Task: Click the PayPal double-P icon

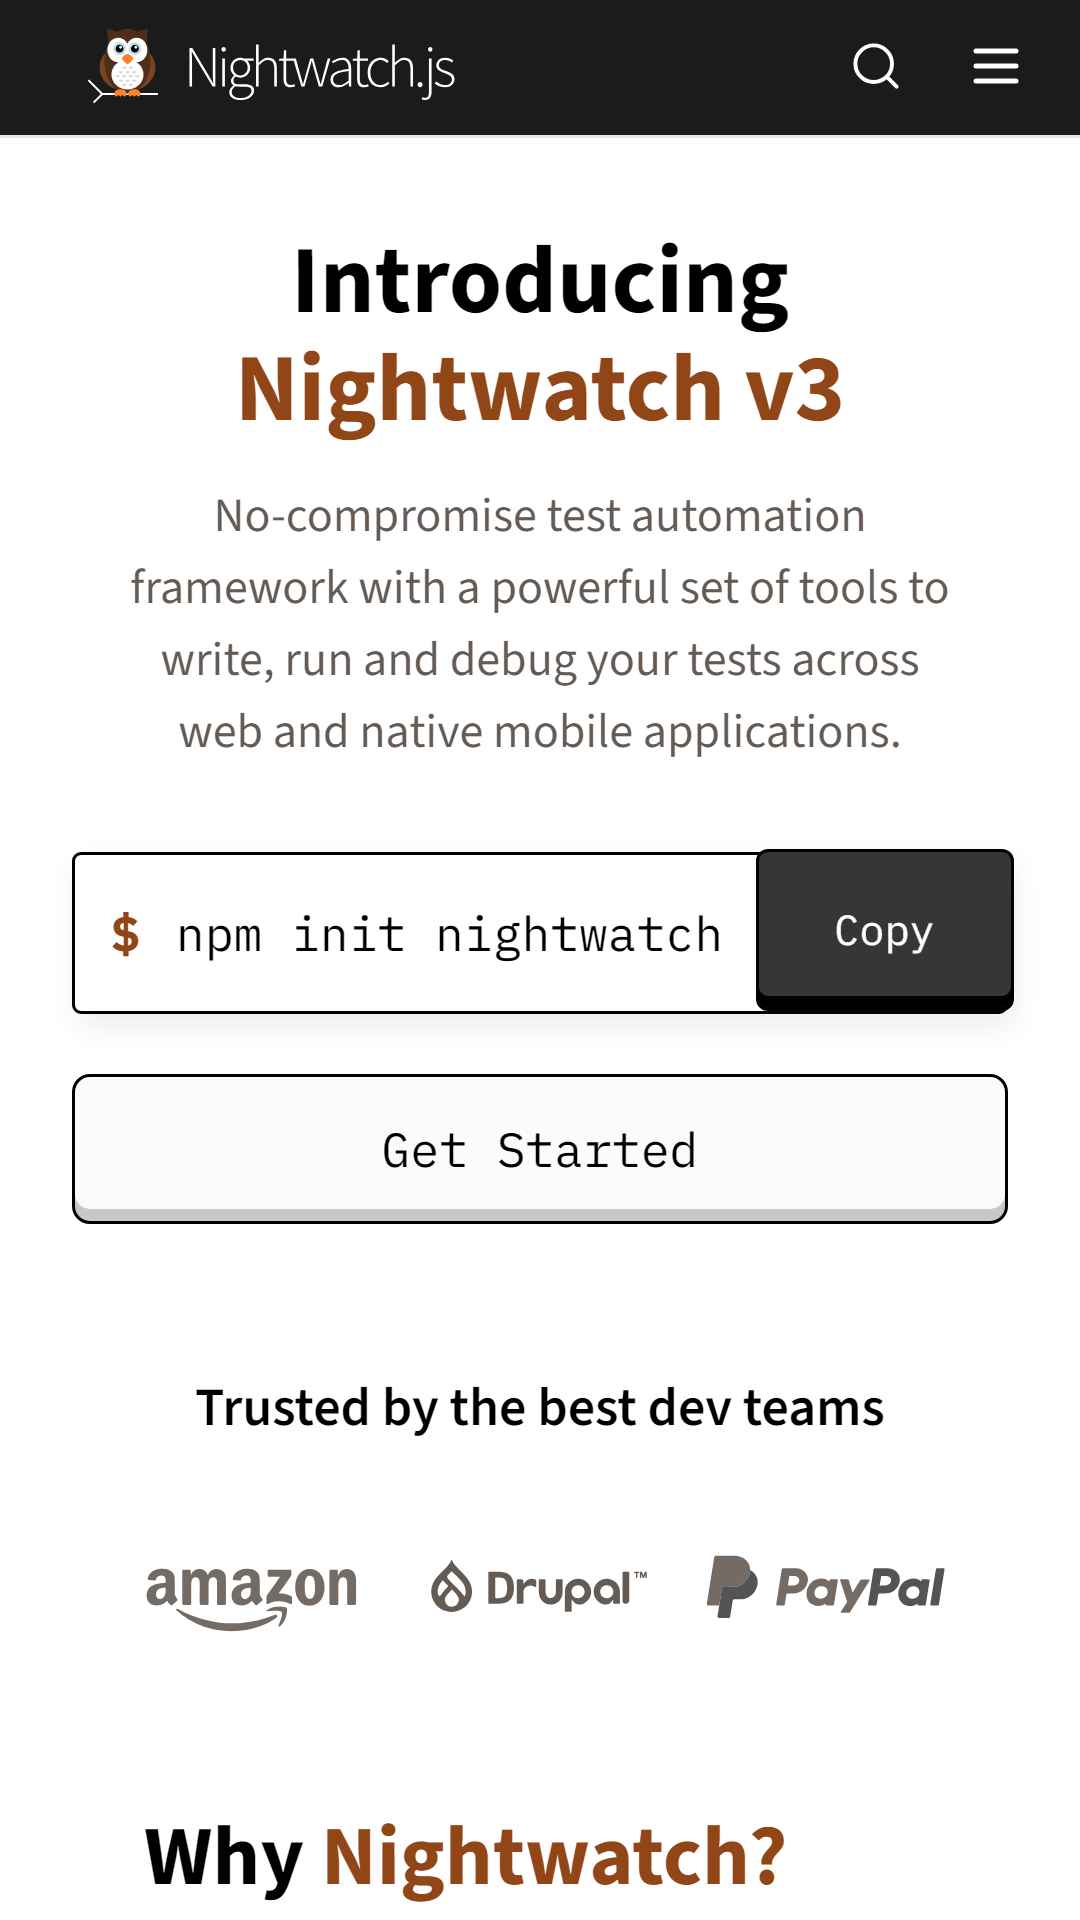Action: [x=732, y=1586]
